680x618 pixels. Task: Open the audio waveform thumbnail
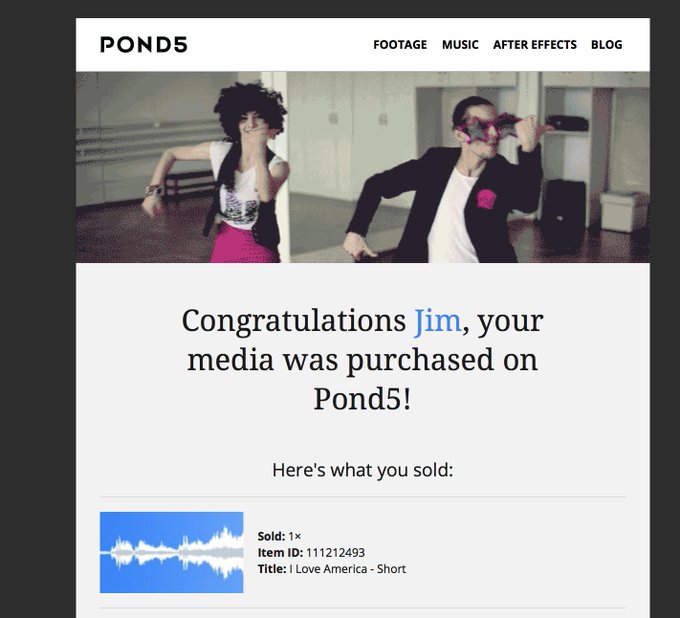pos(171,552)
